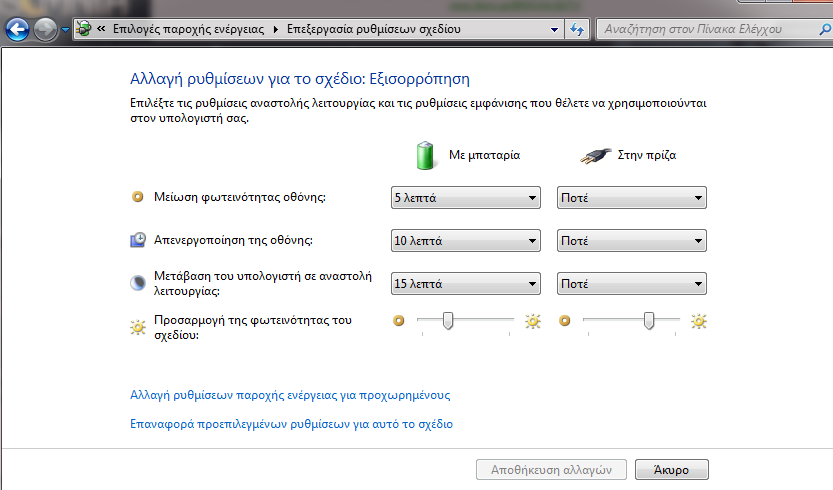The width and height of the screenshot is (833, 490).
Task: Select Επεξεργασία ρυθμίσεων σχεδίου breadcrumb
Action: [373, 29]
